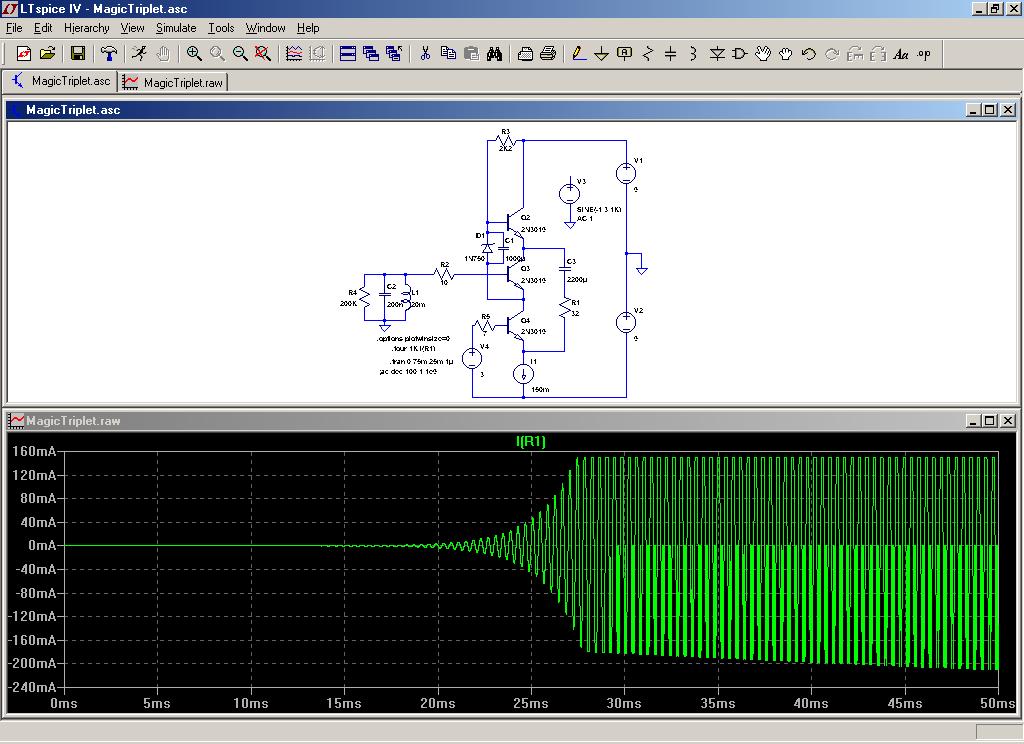The image size is (1024, 744).
Task: Click the Redo arrow icon
Action: pyautogui.click(x=831, y=54)
